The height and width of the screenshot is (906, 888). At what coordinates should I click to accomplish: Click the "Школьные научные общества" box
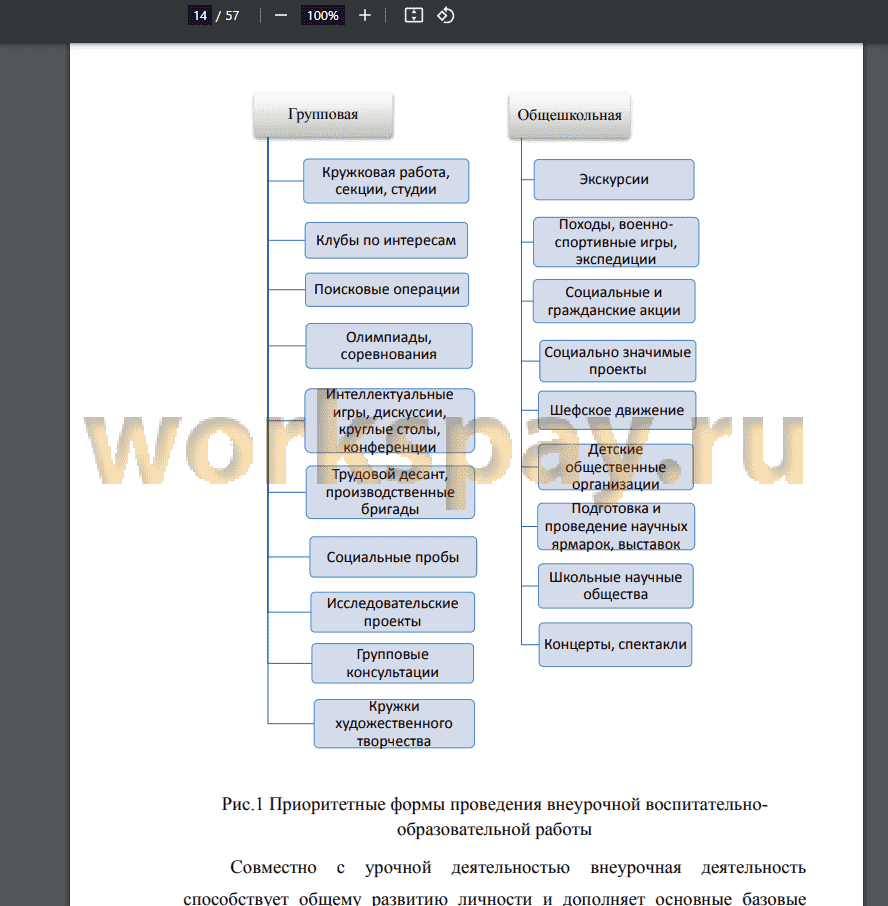point(615,586)
